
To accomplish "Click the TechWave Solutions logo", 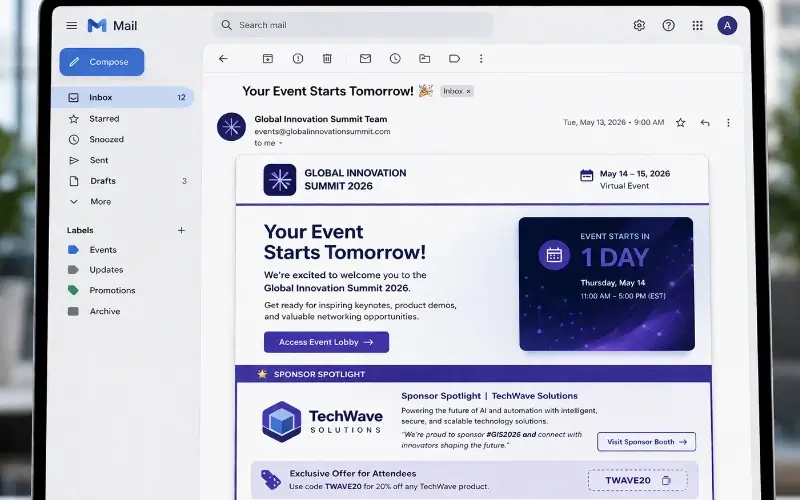I will (322, 421).
